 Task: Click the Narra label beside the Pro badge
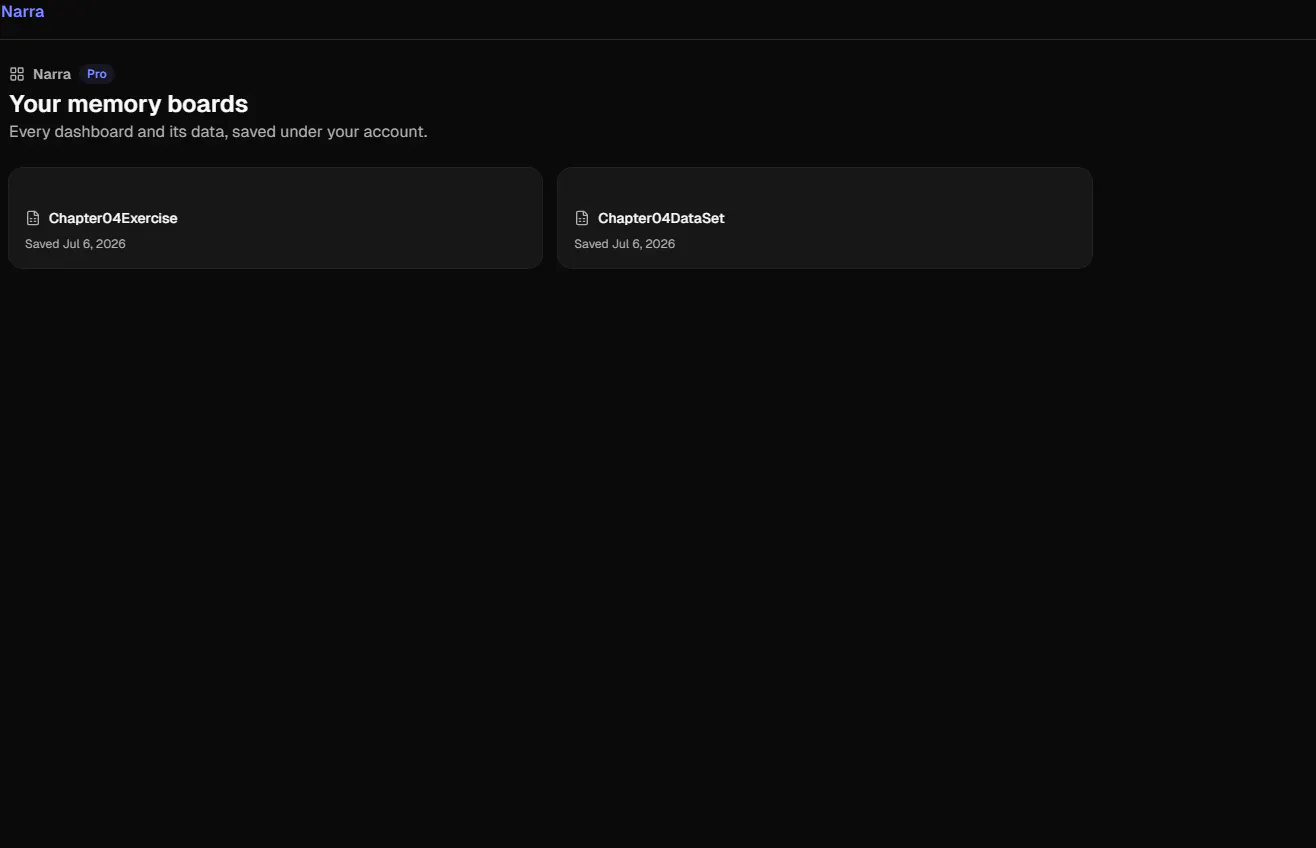52,74
